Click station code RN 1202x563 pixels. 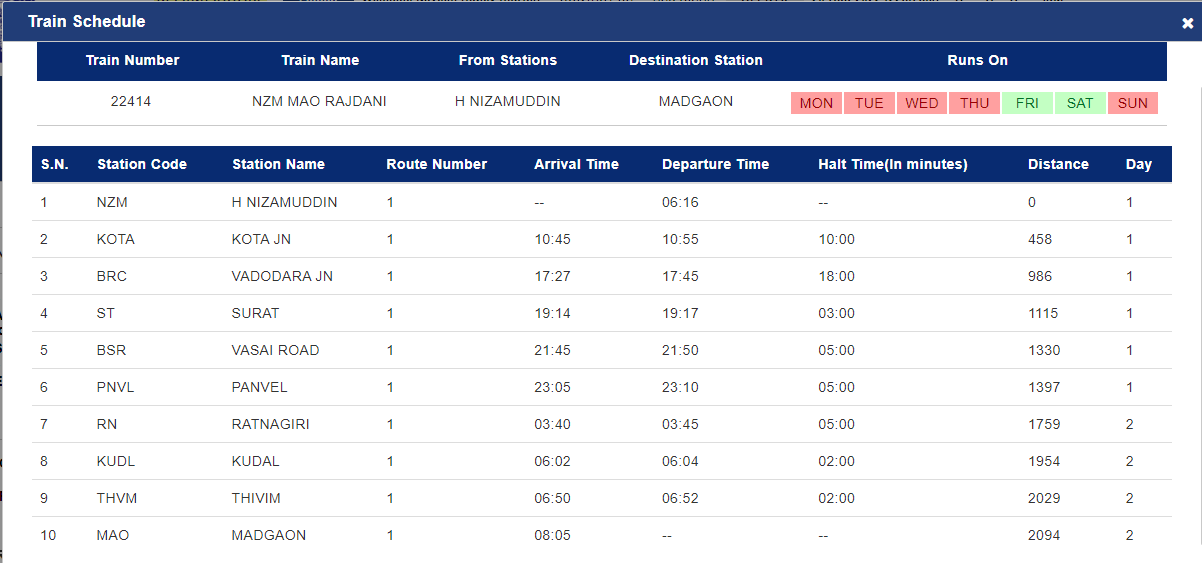pos(106,424)
